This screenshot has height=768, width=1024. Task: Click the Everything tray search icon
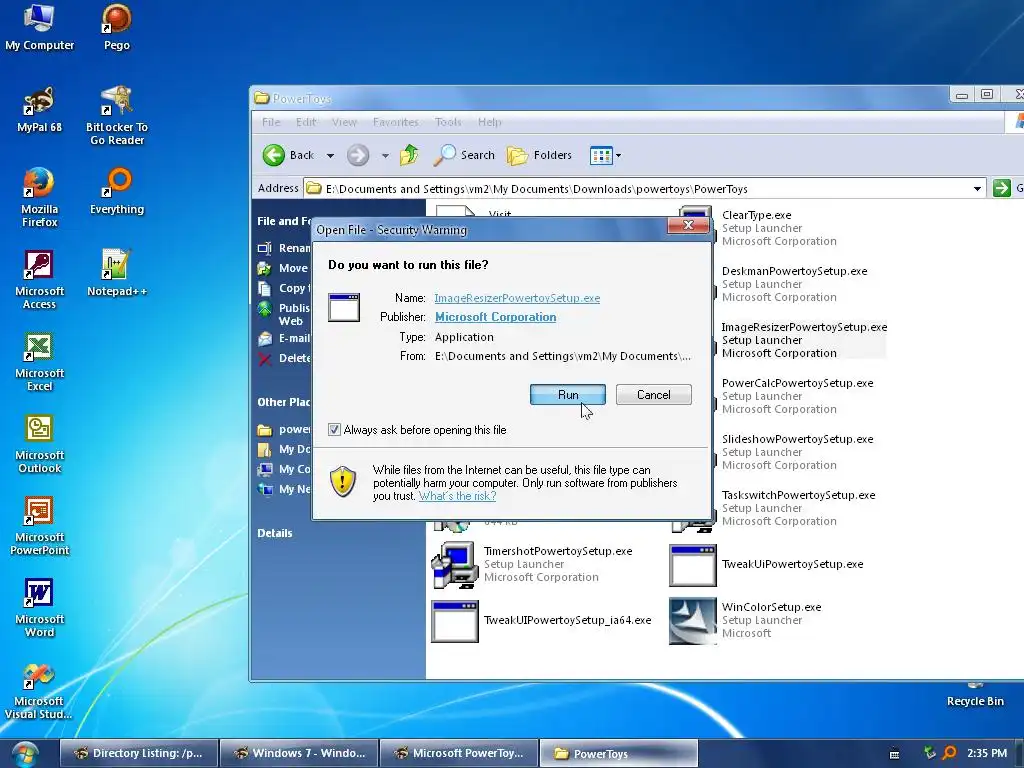coord(950,753)
